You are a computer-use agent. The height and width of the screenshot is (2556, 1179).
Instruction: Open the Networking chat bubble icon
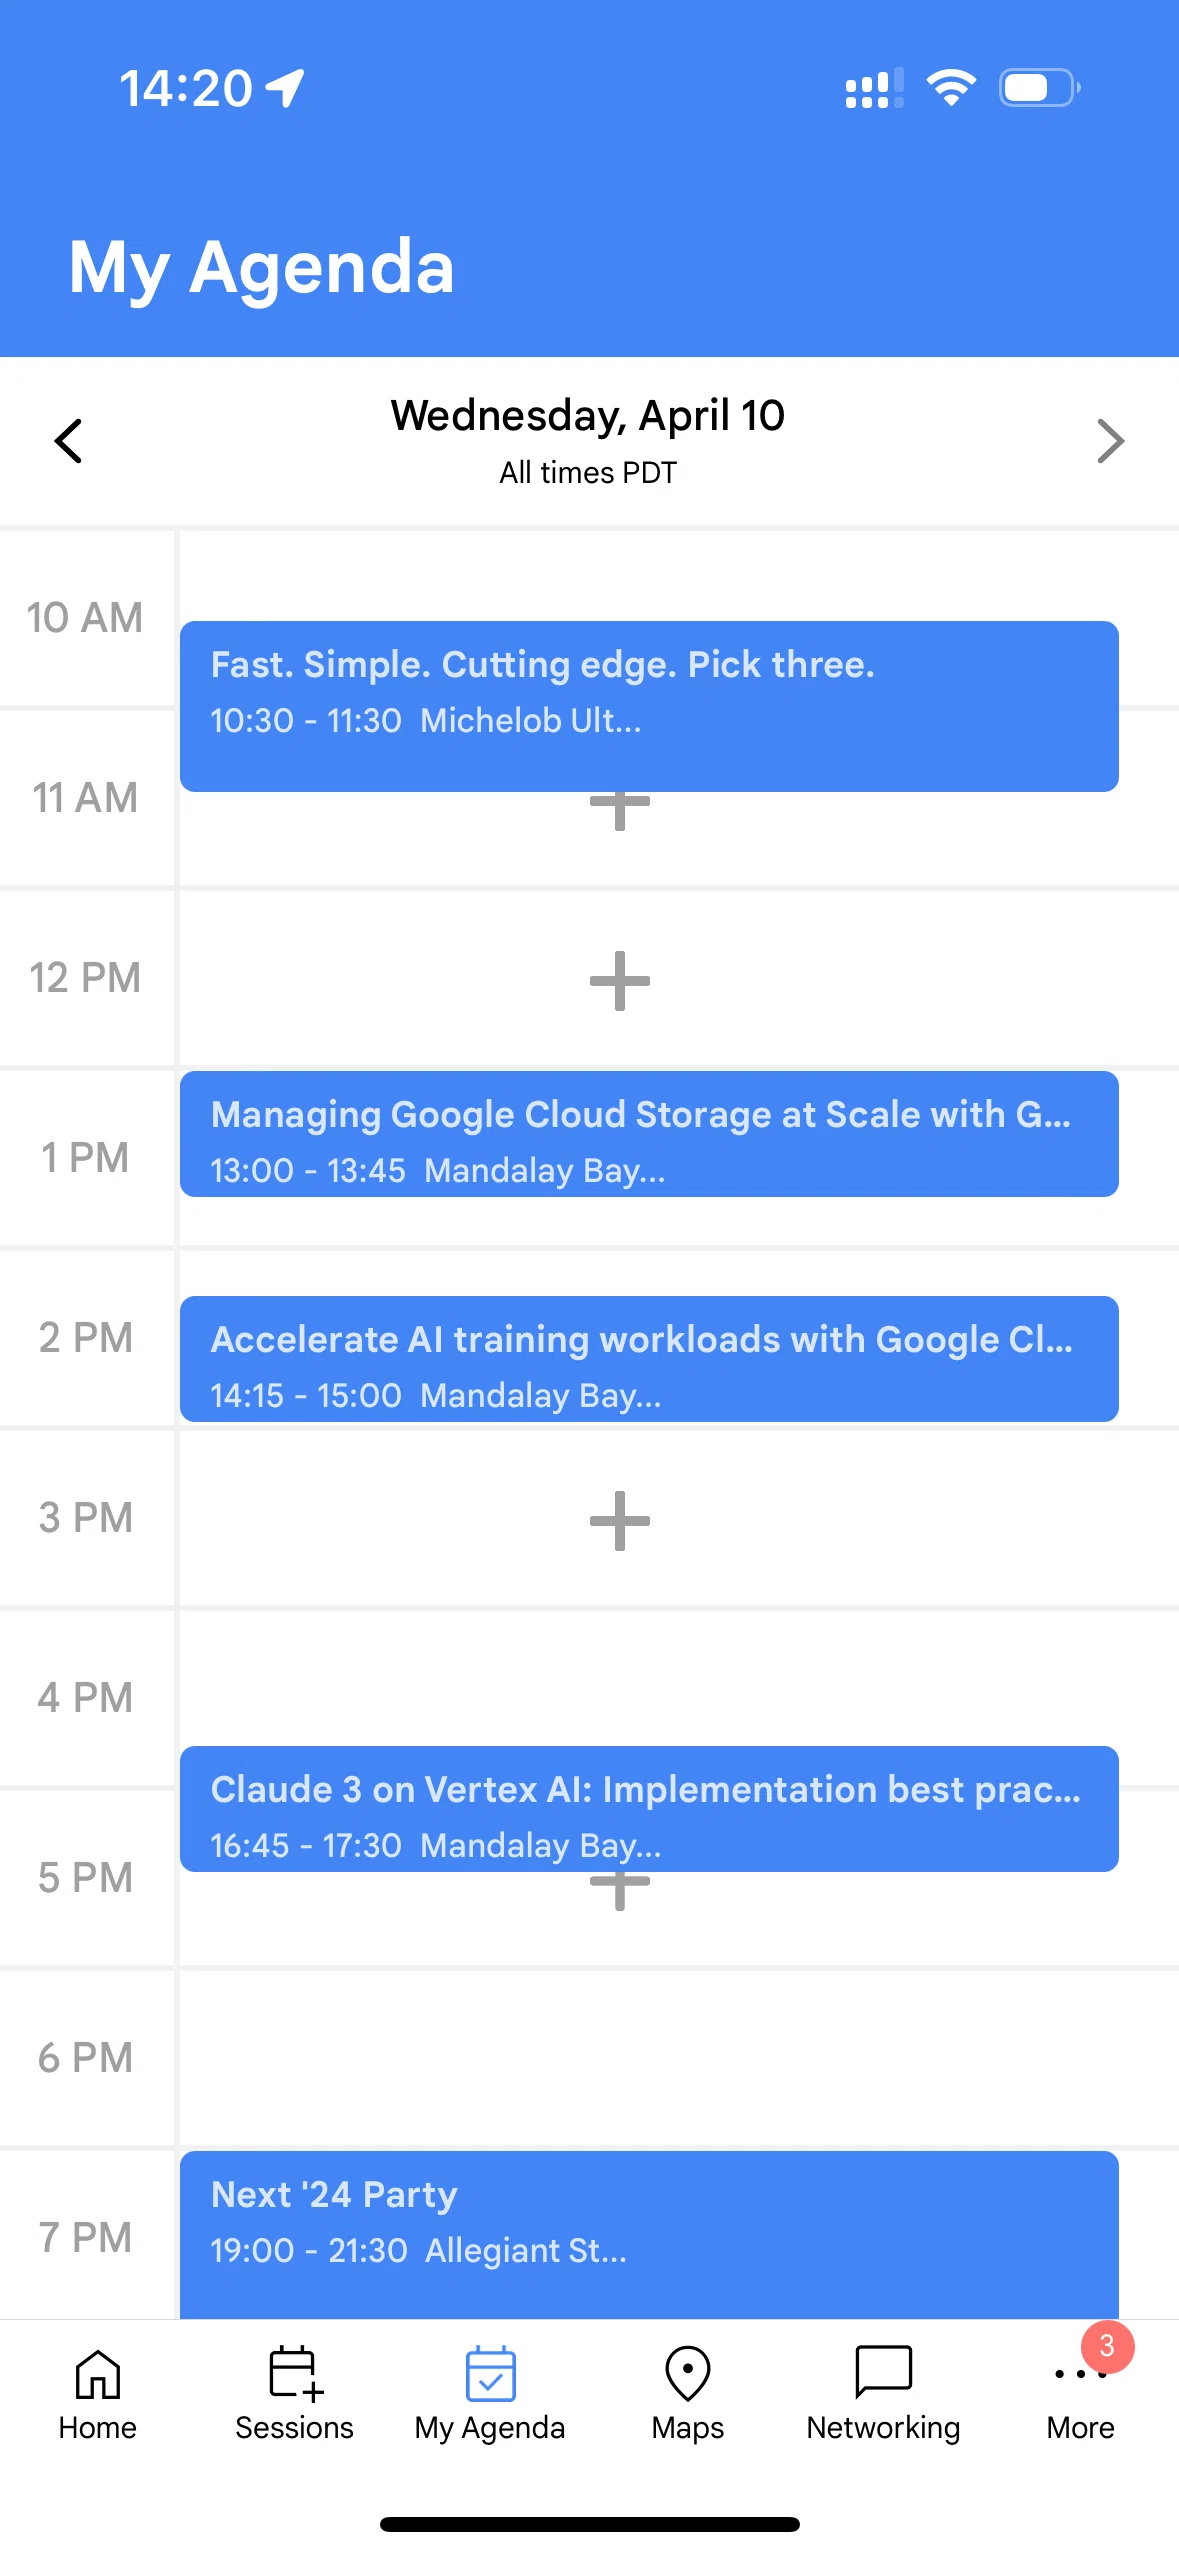[883, 2372]
